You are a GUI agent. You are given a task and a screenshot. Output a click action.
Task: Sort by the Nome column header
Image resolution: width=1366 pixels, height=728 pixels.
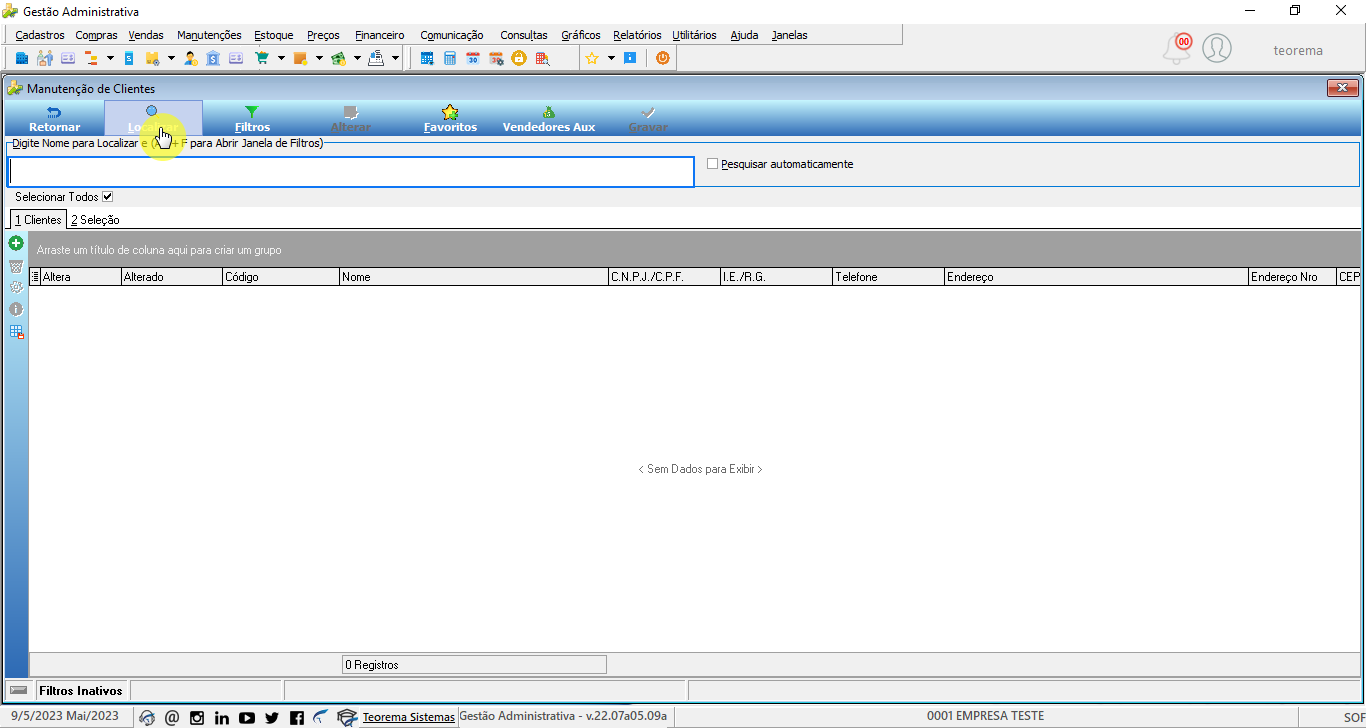coord(474,277)
